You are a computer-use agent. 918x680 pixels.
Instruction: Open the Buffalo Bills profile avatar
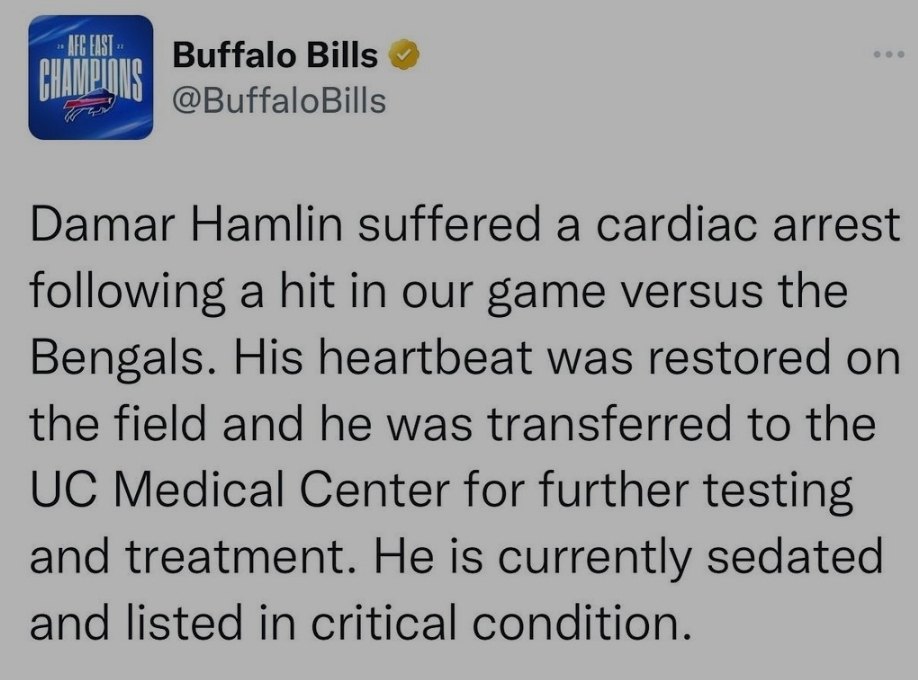coord(91,77)
